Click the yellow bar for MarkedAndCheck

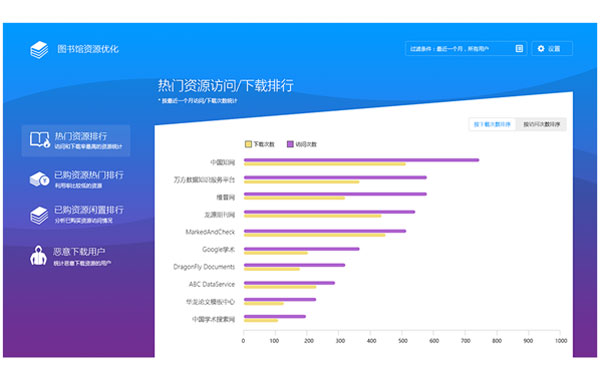click(x=315, y=235)
